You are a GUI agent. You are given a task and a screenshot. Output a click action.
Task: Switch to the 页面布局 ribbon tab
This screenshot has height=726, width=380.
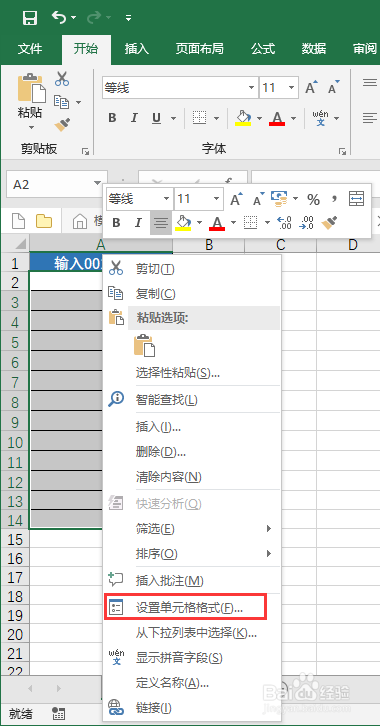coord(199,49)
